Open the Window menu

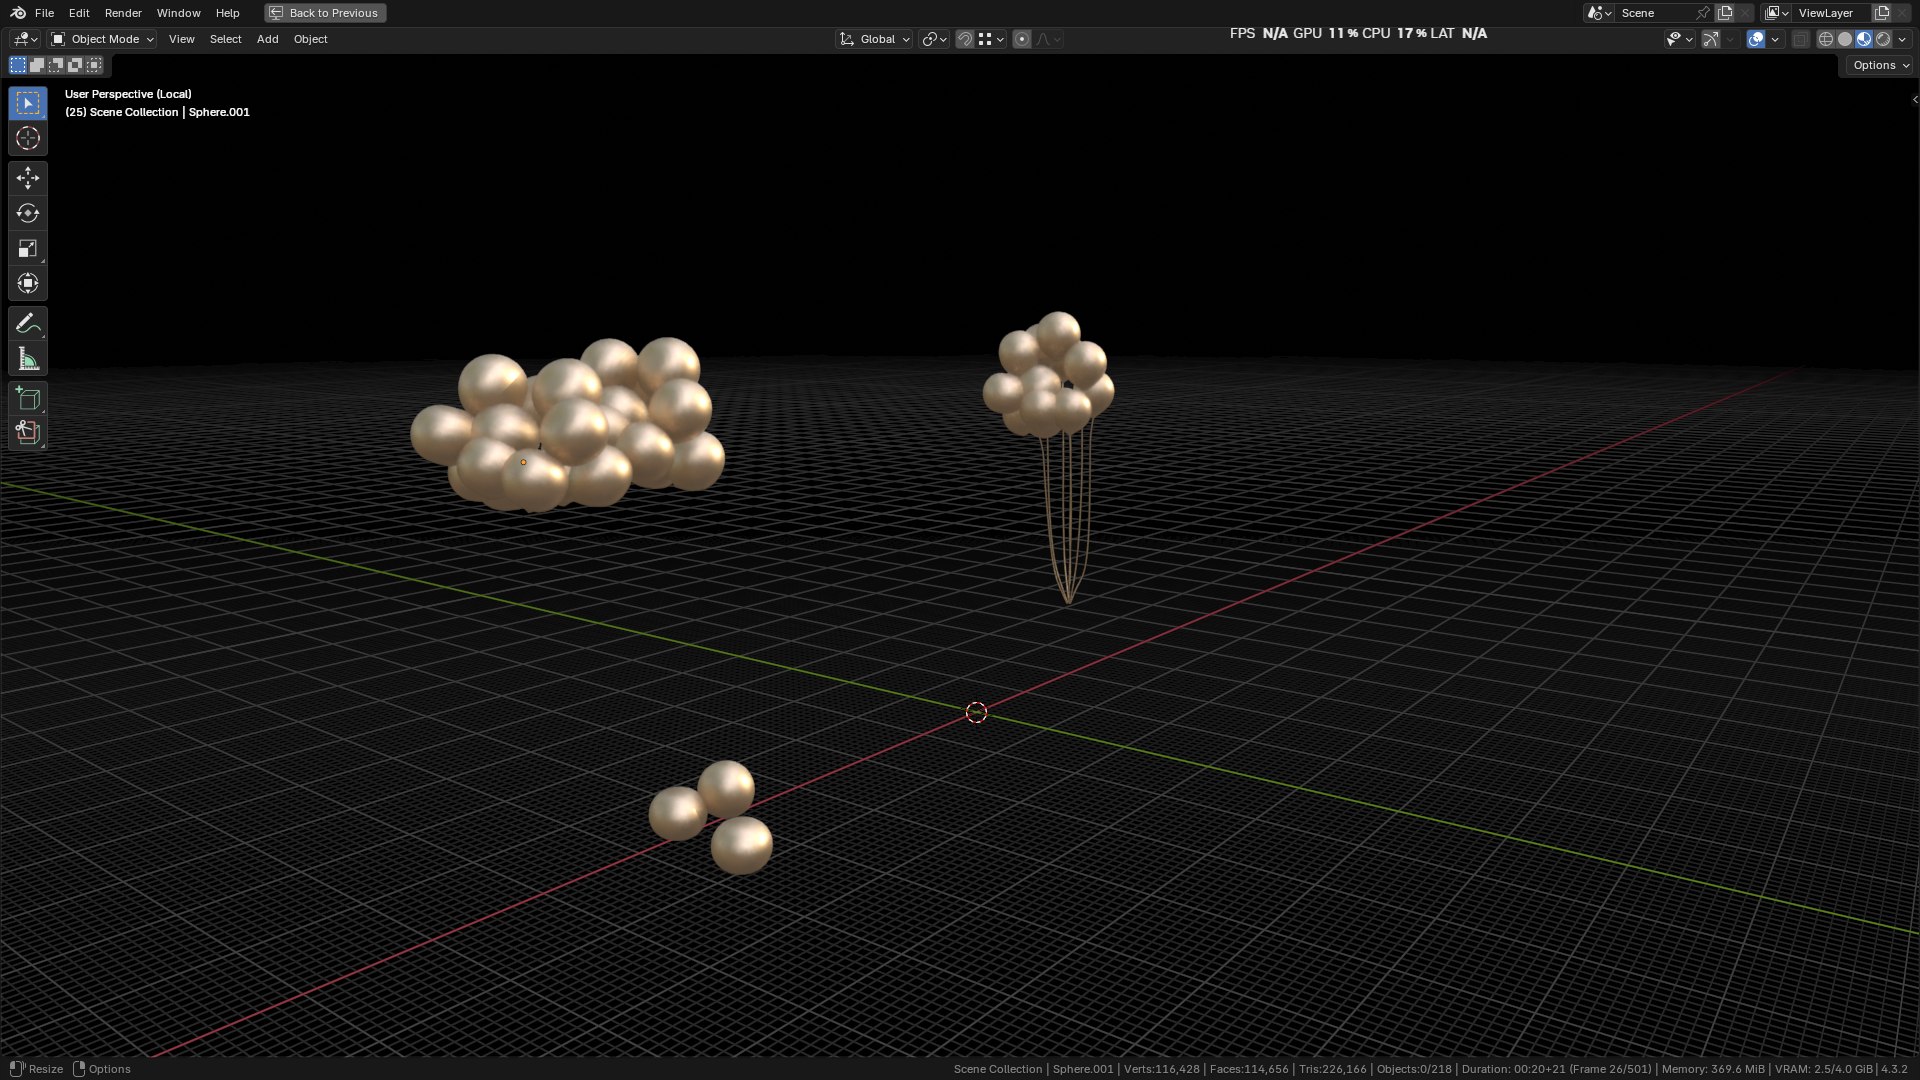pos(178,13)
